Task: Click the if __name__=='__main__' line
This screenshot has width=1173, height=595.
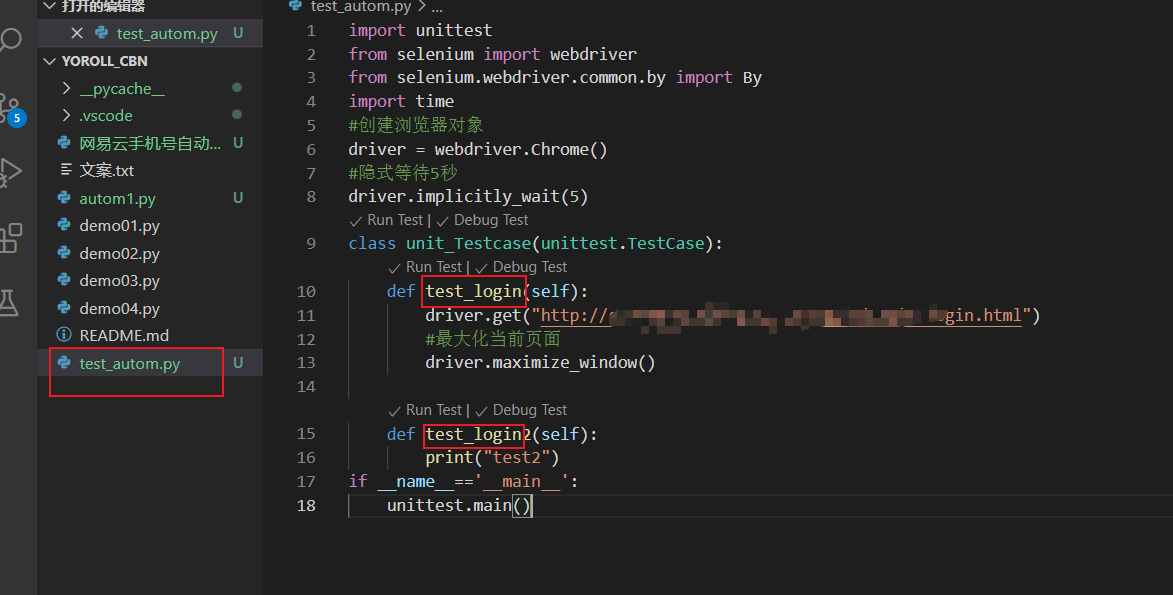Action: 463,482
